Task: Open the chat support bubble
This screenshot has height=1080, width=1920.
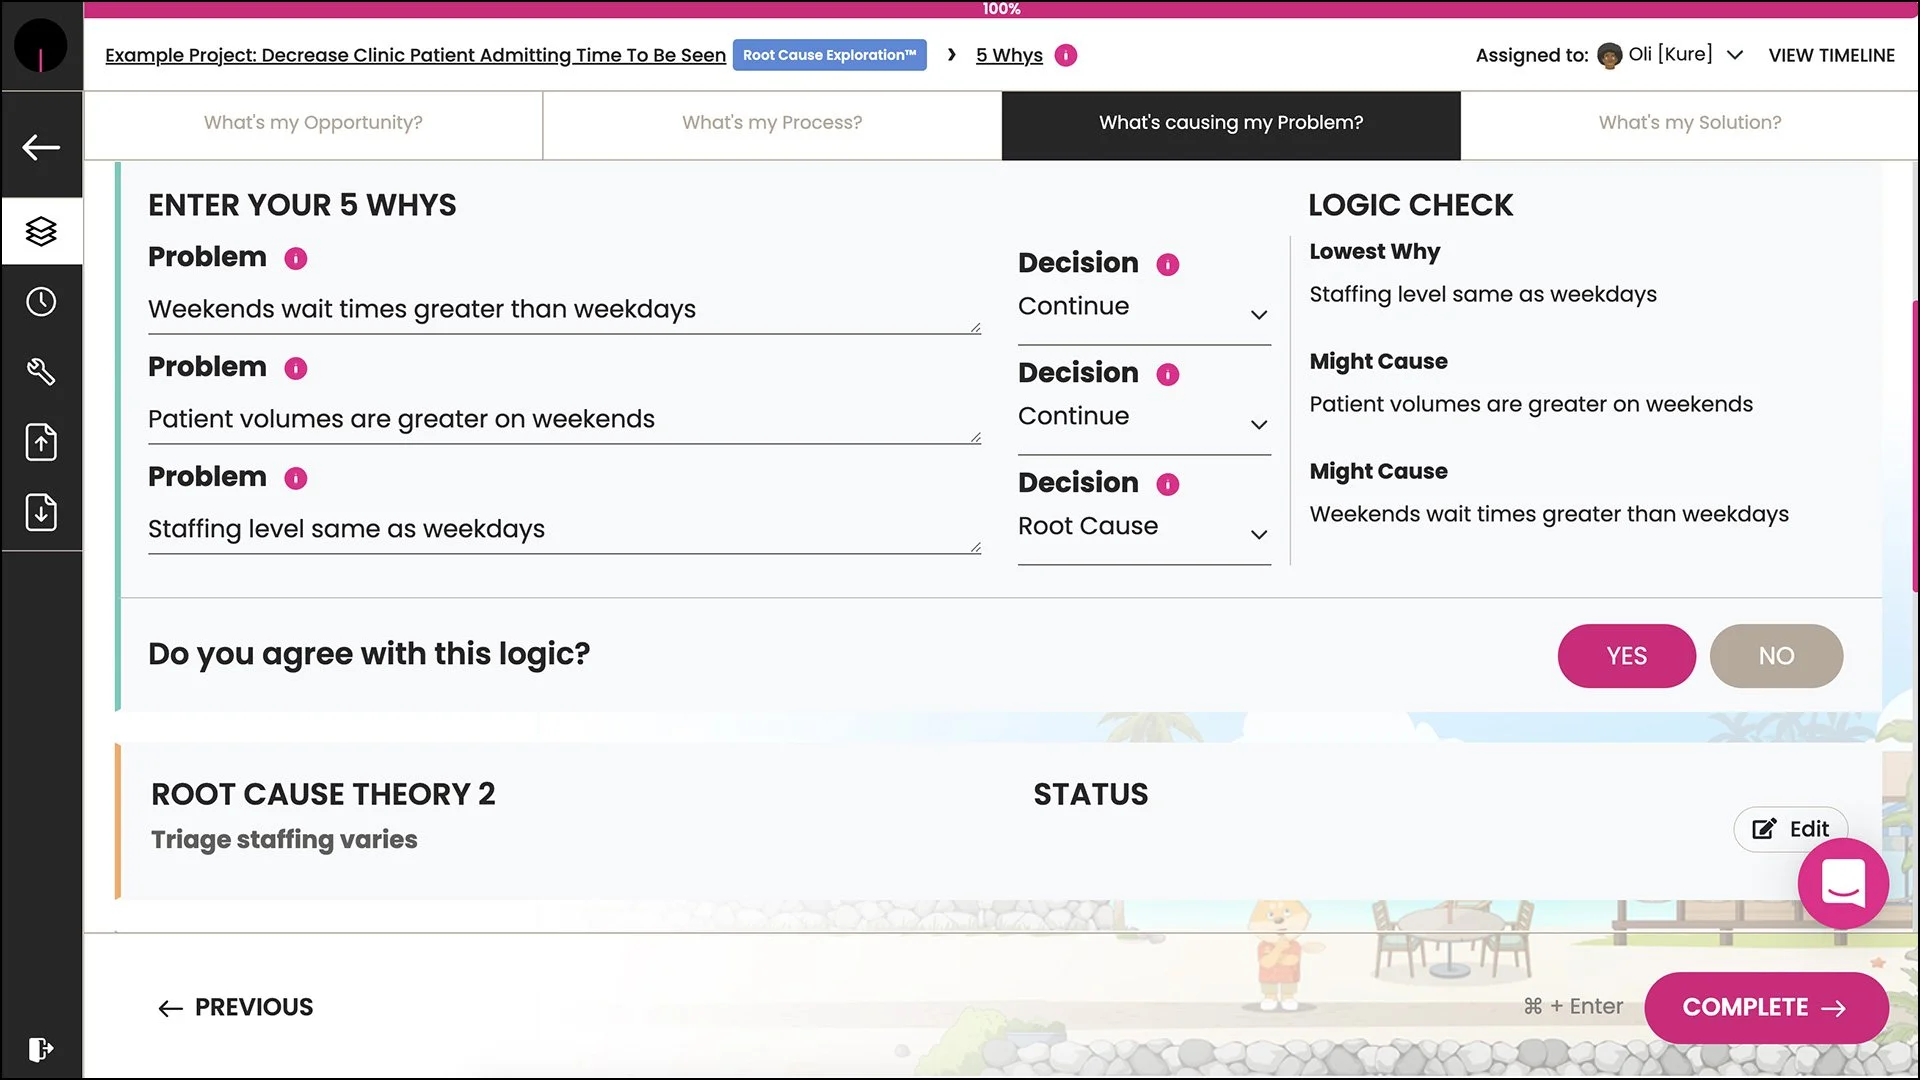Action: coord(1842,884)
